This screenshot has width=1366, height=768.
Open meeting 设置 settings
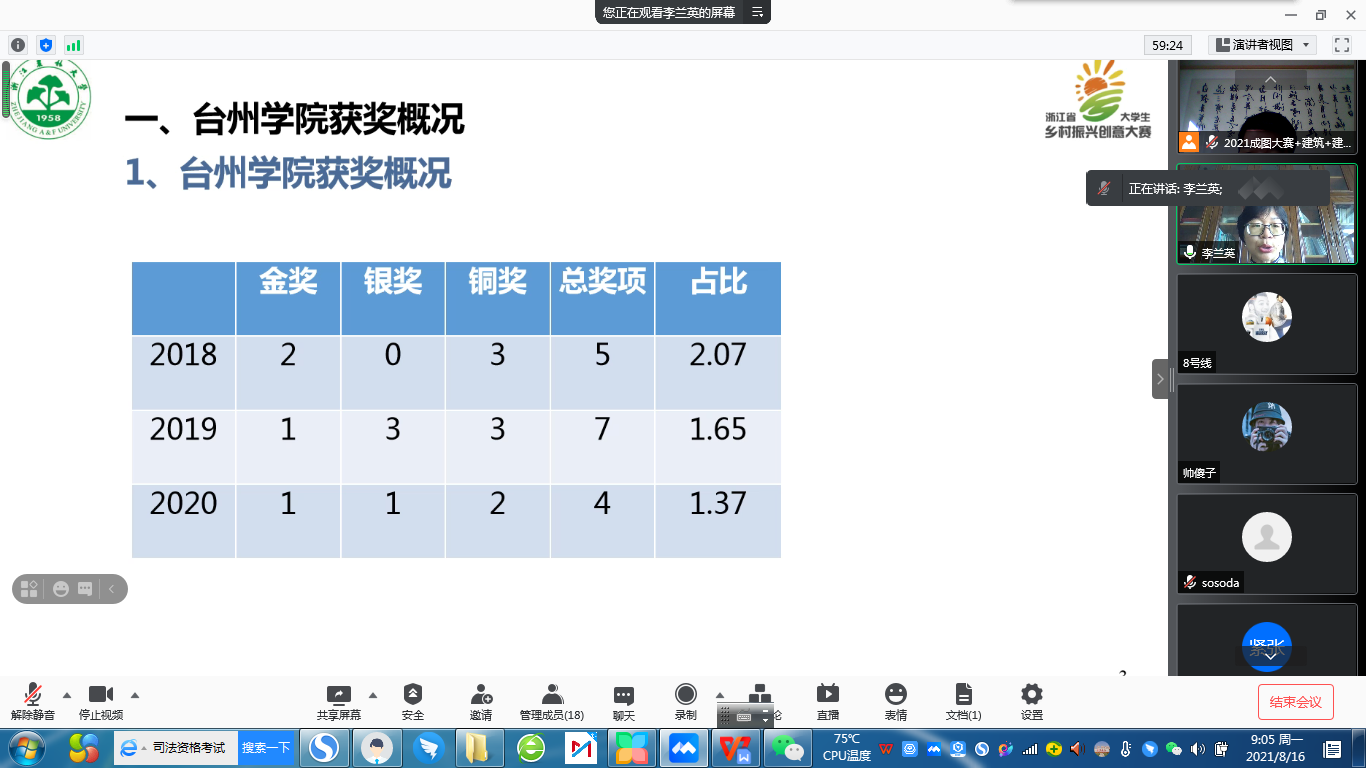tap(1031, 701)
